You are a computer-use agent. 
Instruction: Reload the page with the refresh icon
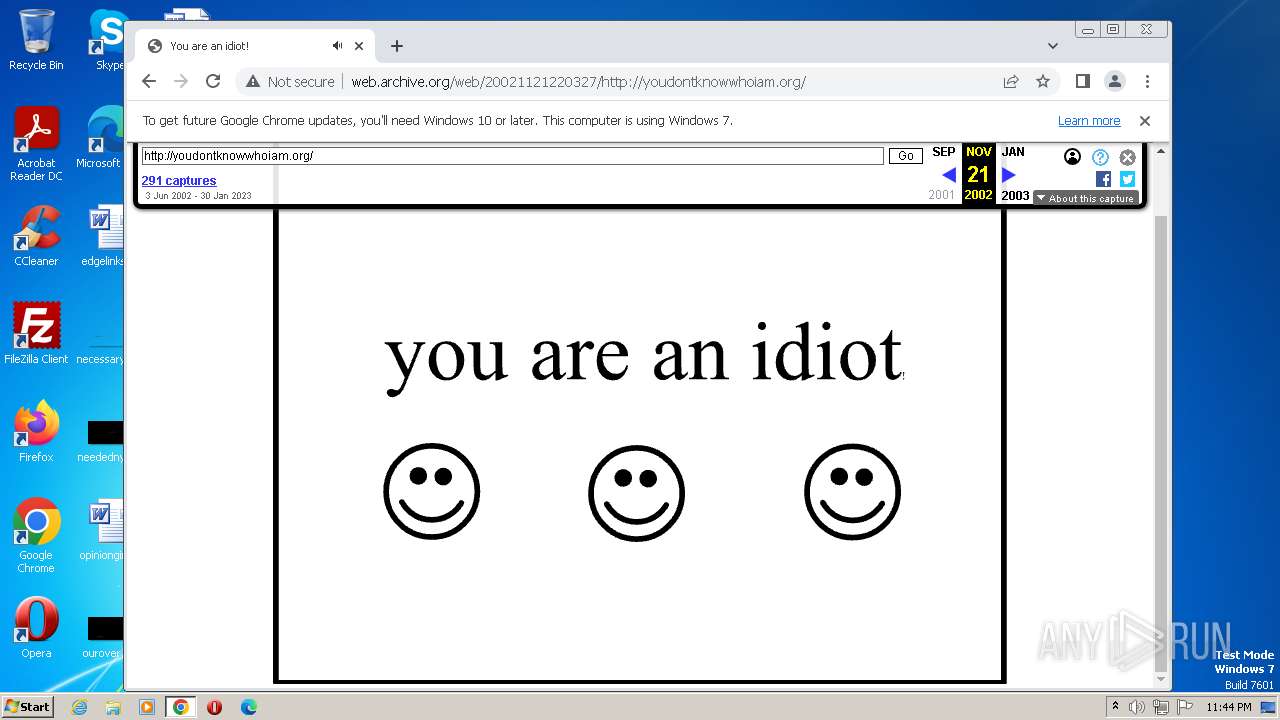(x=213, y=82)
